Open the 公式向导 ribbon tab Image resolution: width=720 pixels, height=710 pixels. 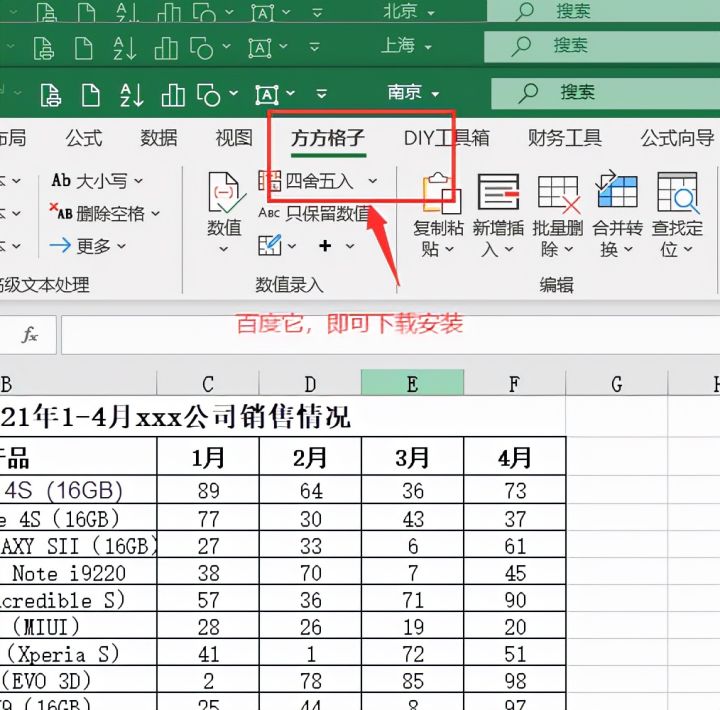pyautogui.click(x=677, y=138)
